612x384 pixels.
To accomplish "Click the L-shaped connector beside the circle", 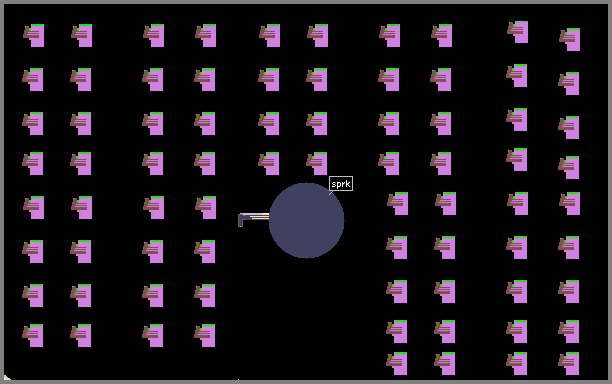I will point(253,220).
